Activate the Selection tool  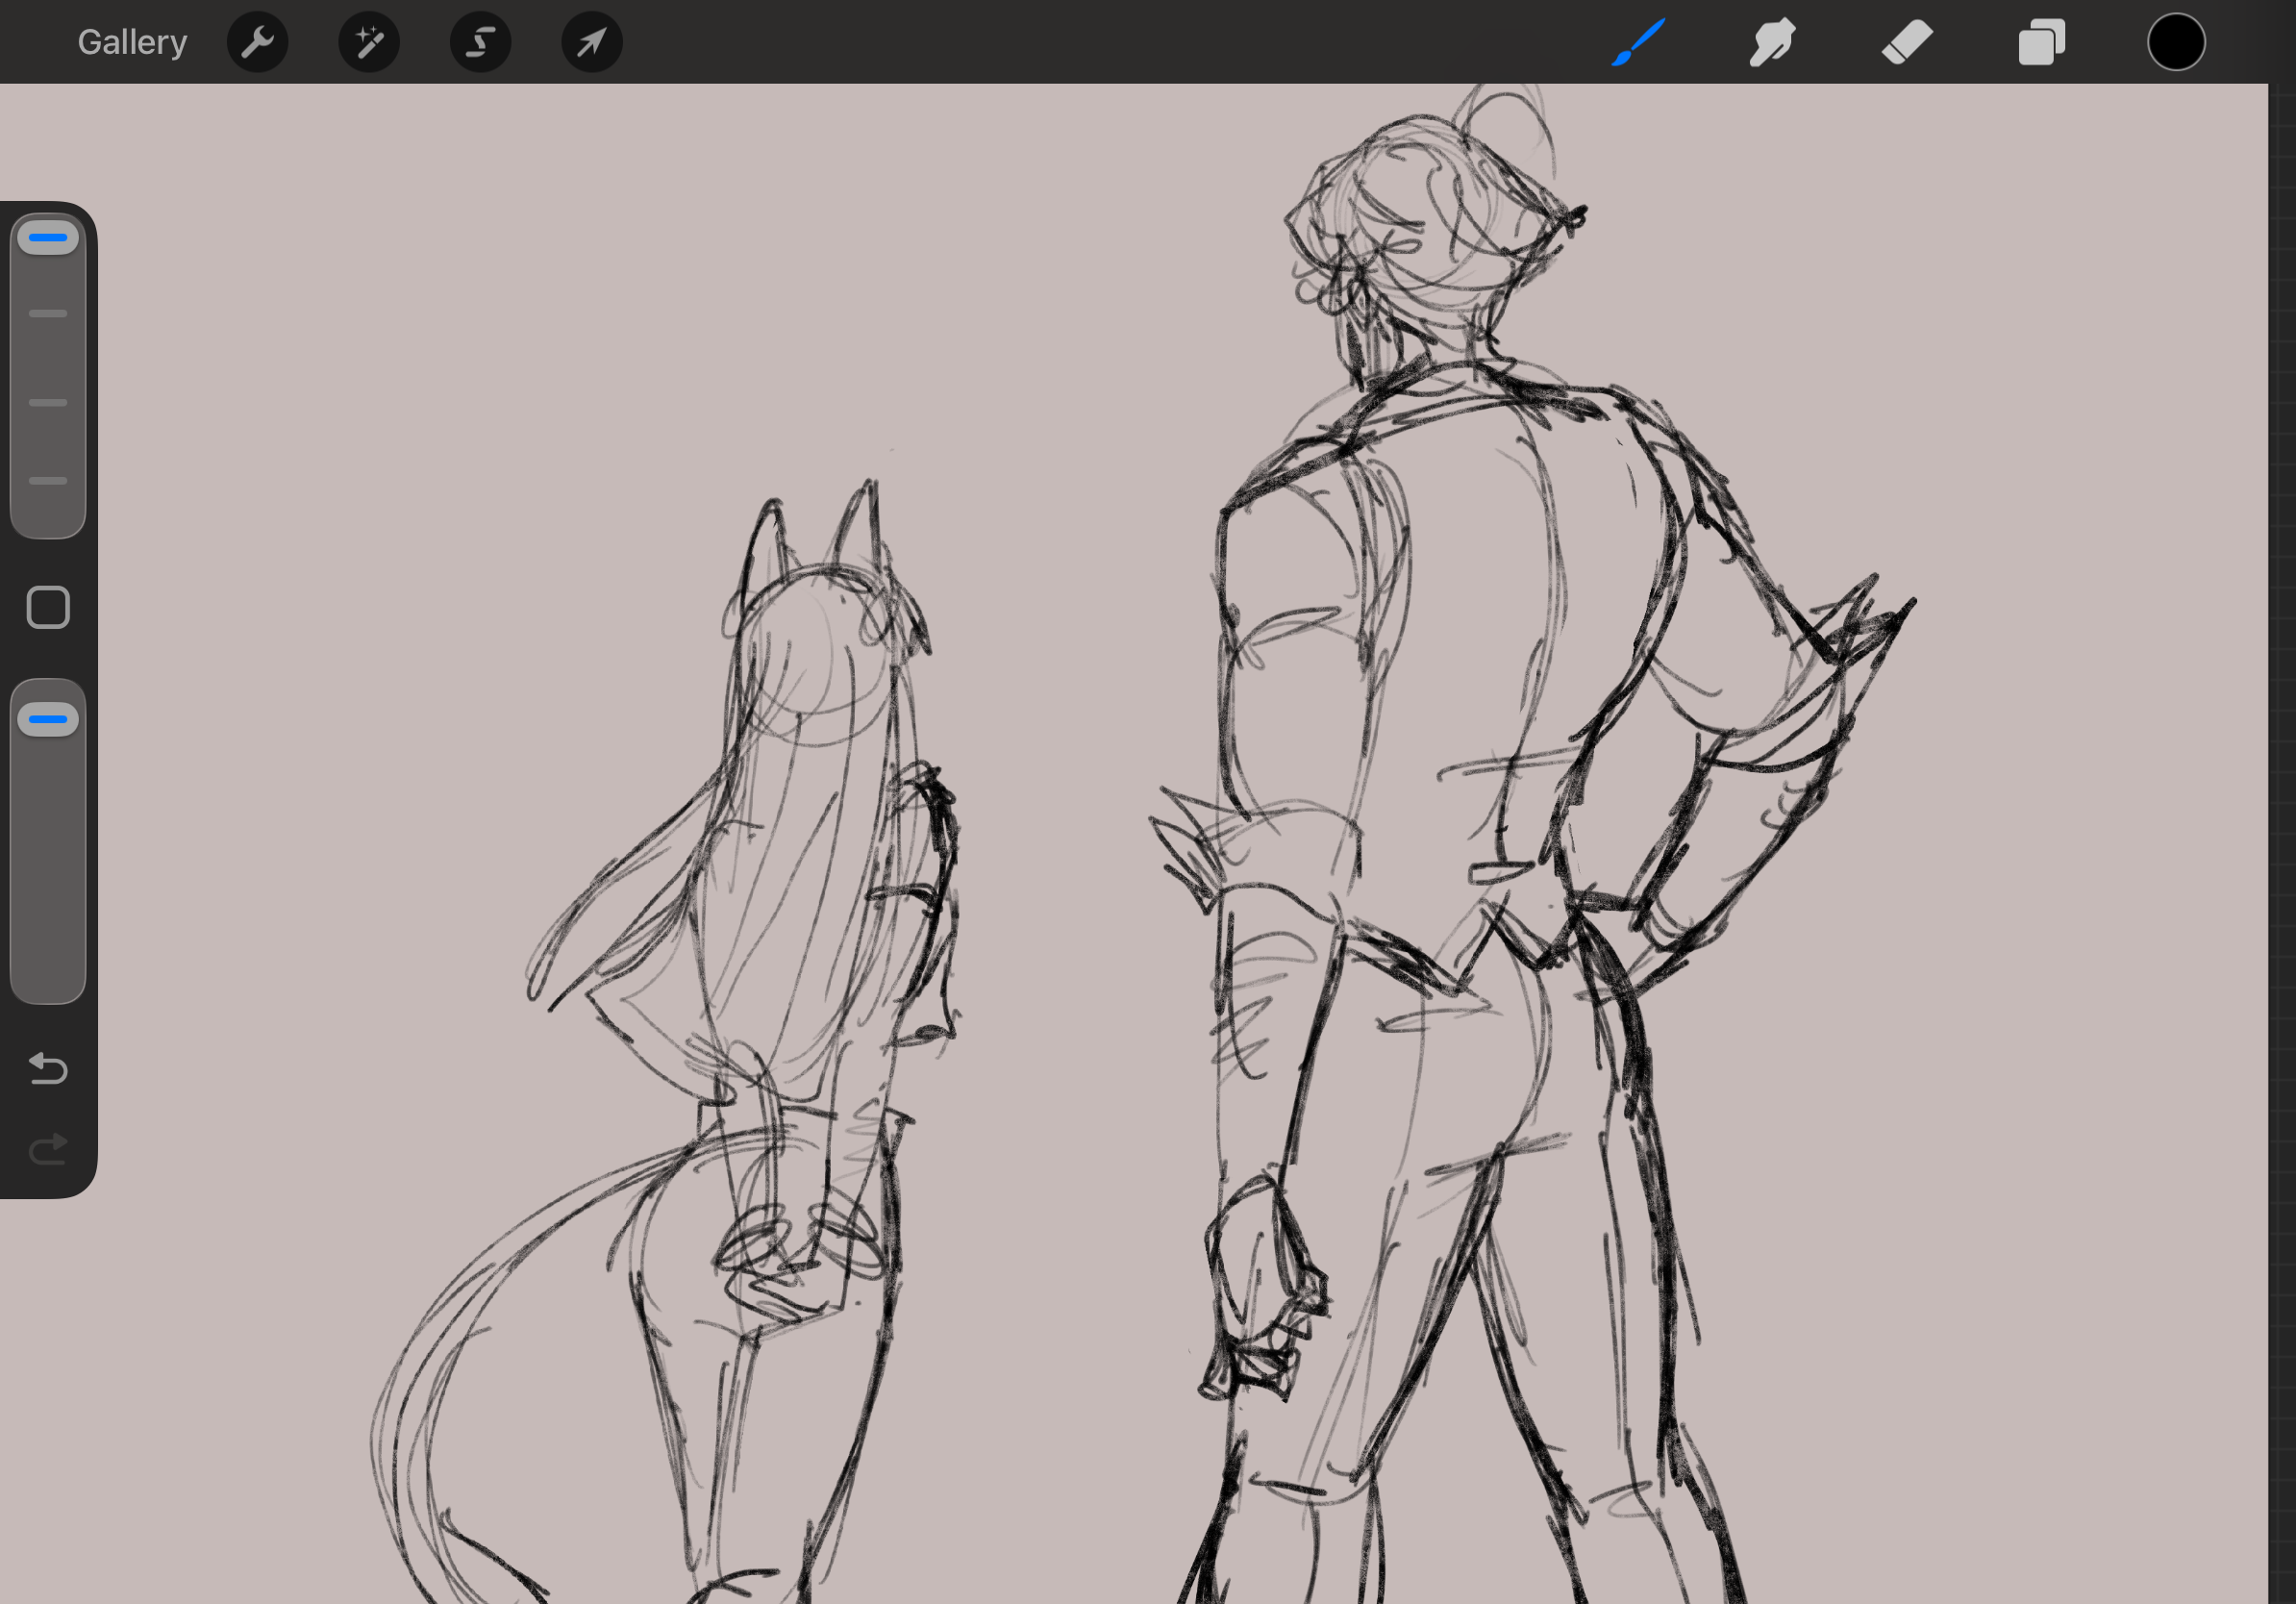coord(481,42)
